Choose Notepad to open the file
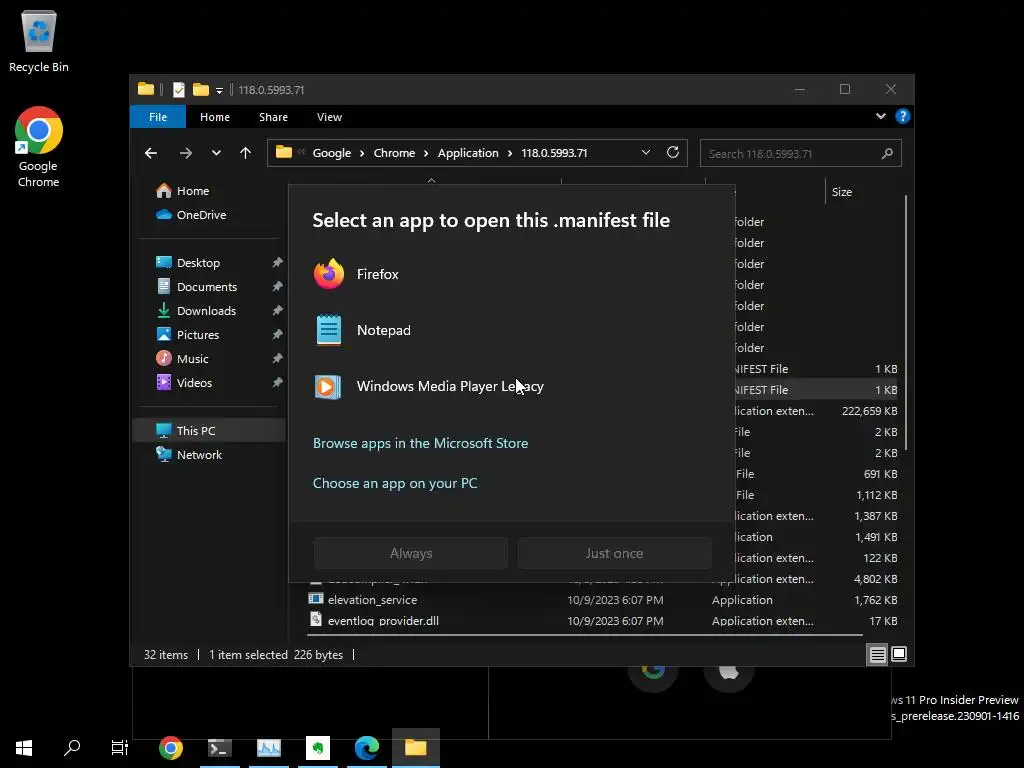The image size is (1024, 768). pos(511,330)
